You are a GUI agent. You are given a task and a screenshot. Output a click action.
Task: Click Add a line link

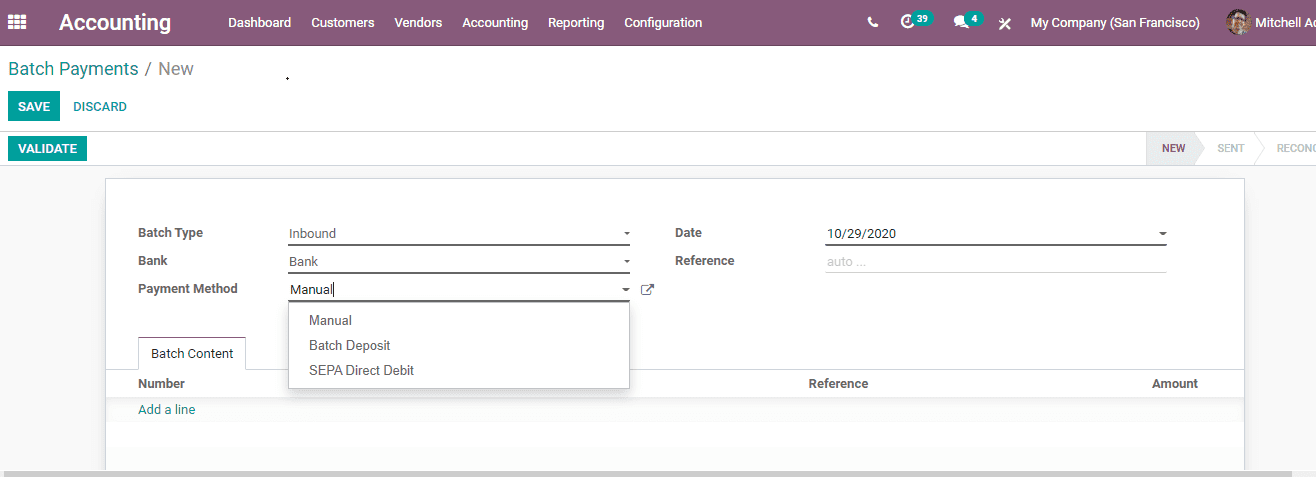[167, 409]
